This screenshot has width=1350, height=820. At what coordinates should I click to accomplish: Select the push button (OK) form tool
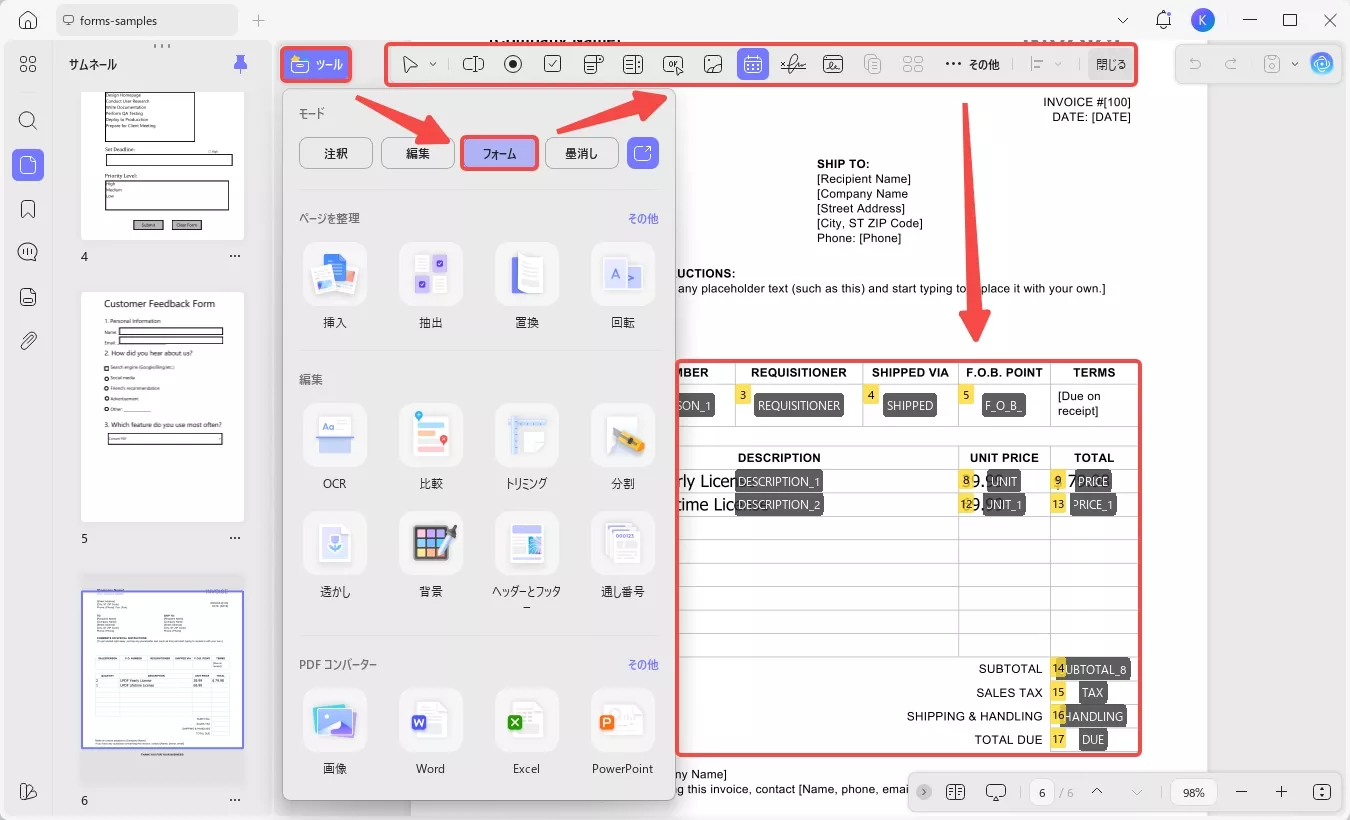tap(672, 63)
